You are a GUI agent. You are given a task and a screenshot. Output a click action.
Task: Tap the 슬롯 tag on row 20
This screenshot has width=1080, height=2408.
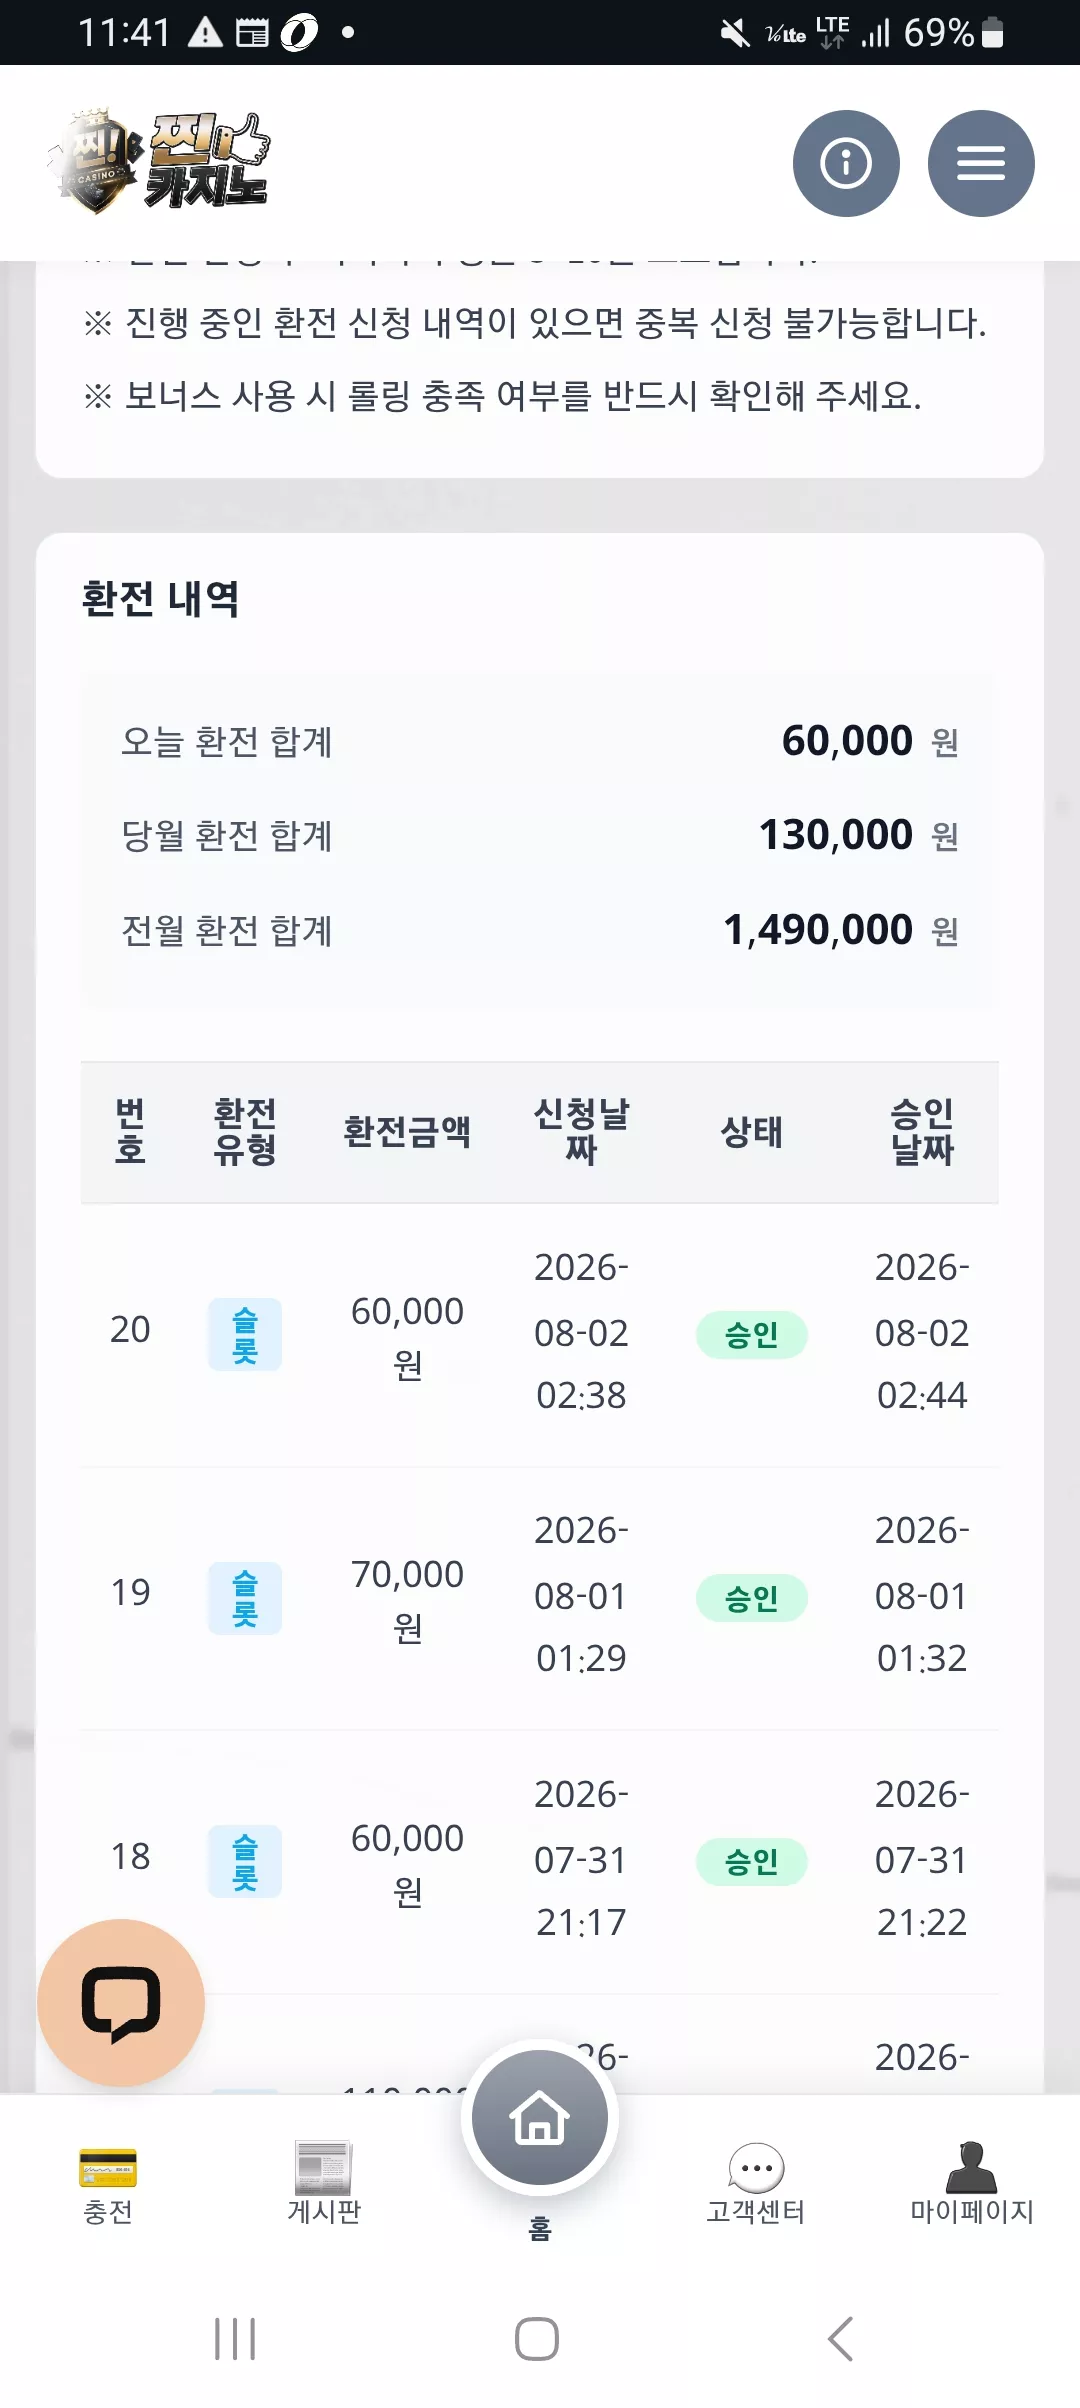click(245, 1335)
